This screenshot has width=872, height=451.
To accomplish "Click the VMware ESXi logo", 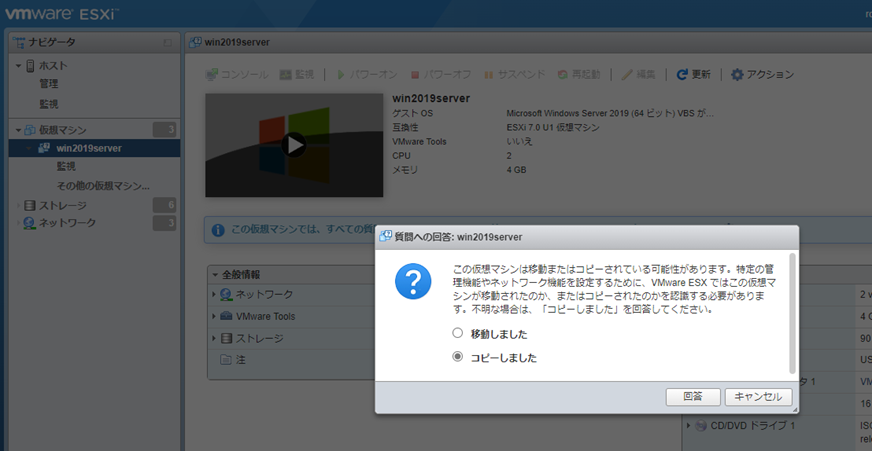I will click(x=62, y=14).
